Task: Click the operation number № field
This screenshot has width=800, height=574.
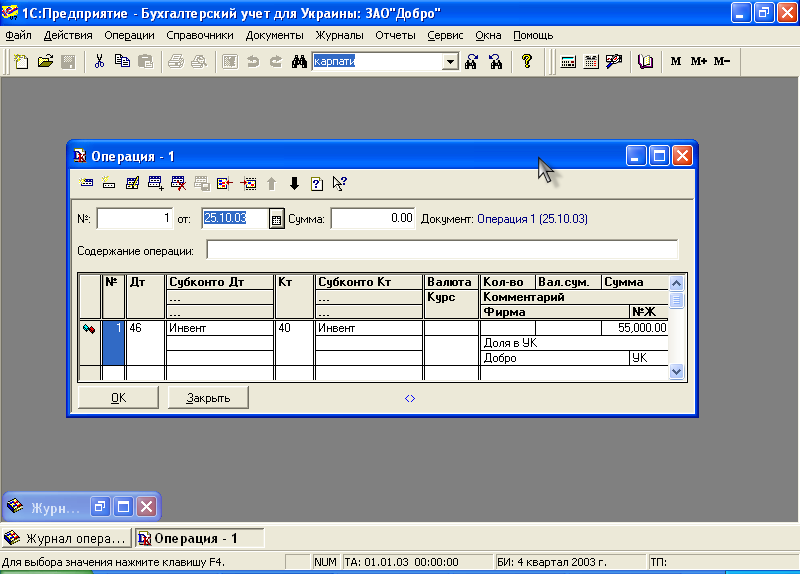Action: click(x=135, y=219)
